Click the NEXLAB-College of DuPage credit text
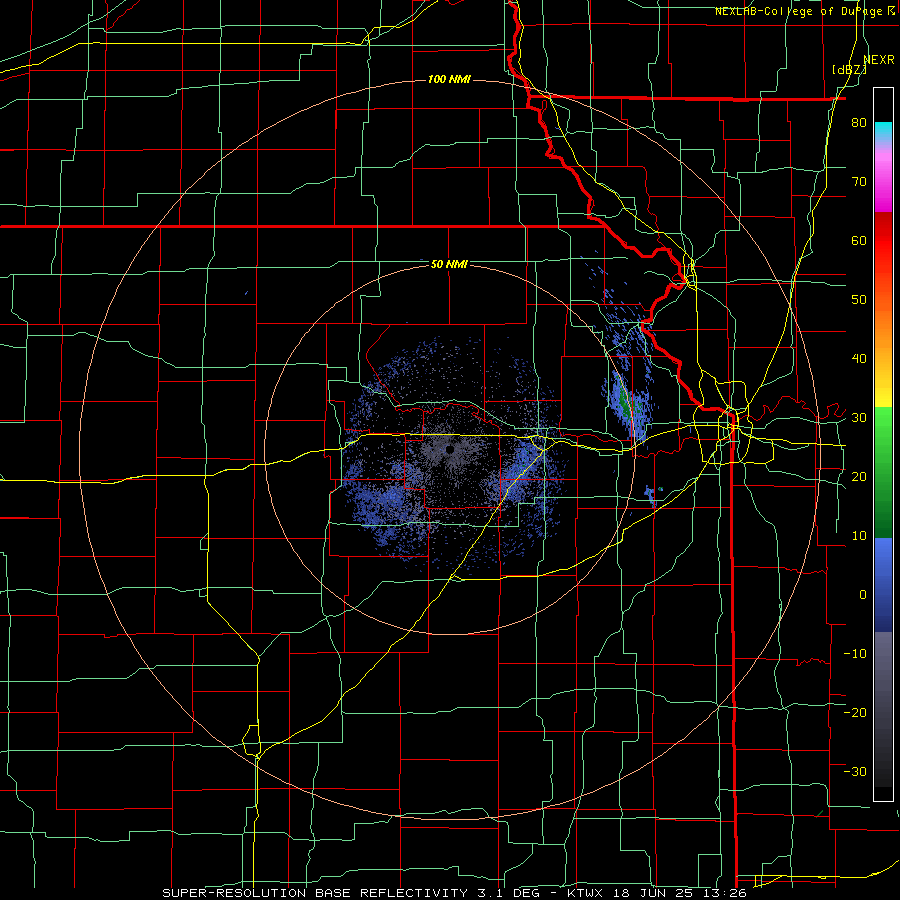 coord(801,11)
